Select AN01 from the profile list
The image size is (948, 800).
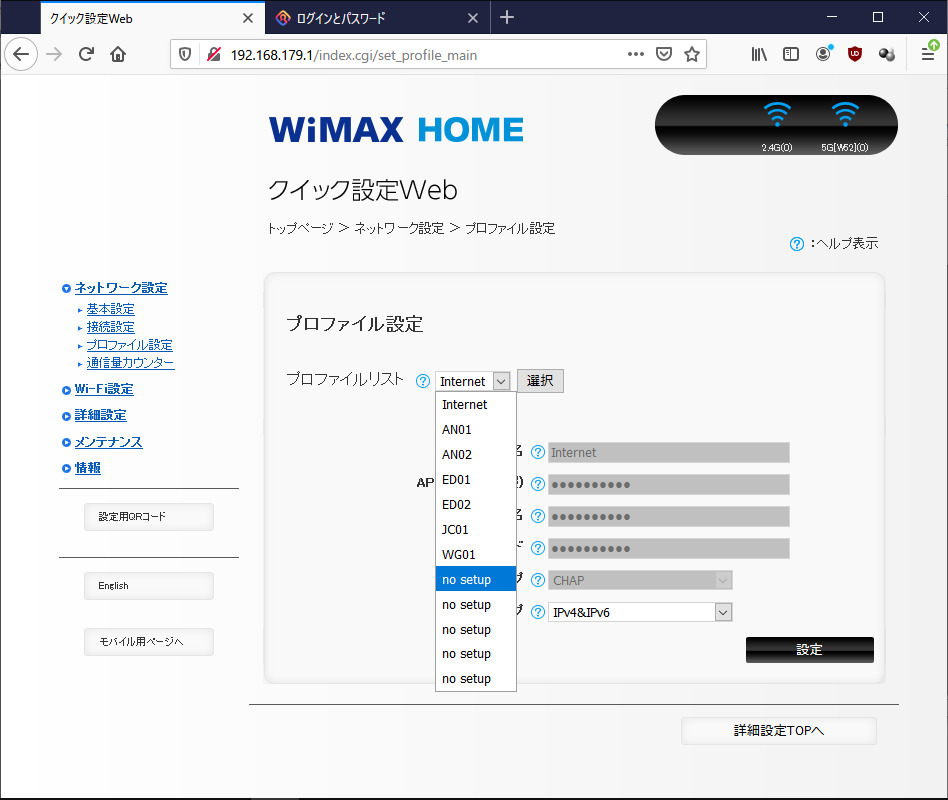click(457, 430)
